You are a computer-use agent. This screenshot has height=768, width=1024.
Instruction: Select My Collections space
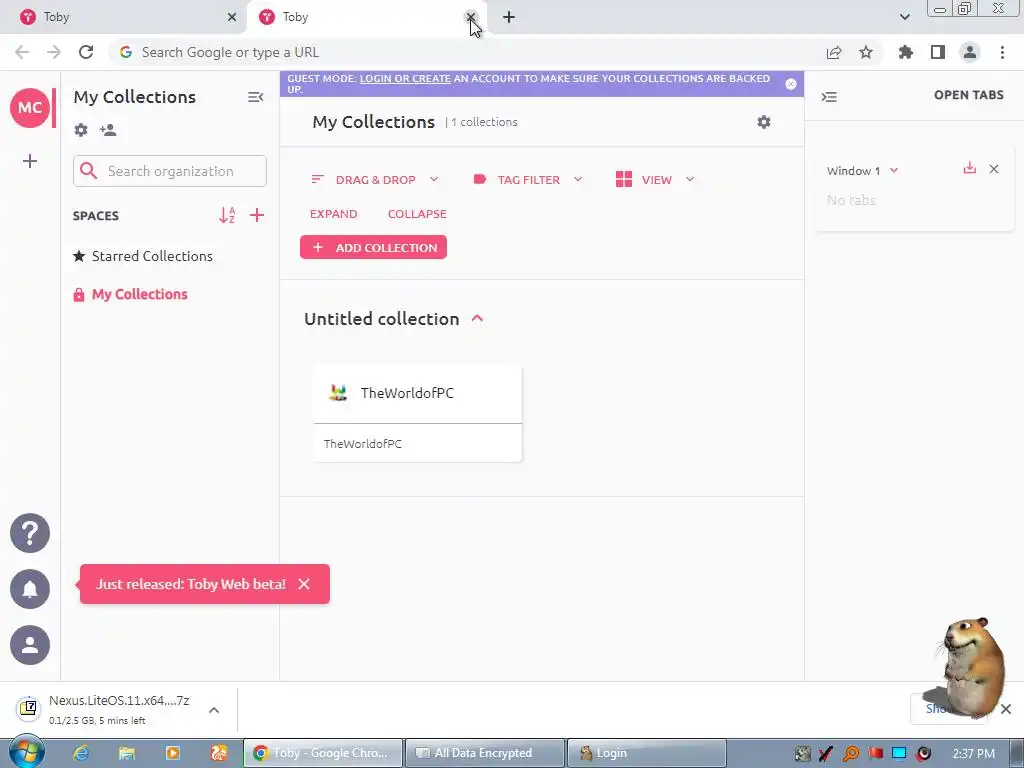tap(131, 295)
